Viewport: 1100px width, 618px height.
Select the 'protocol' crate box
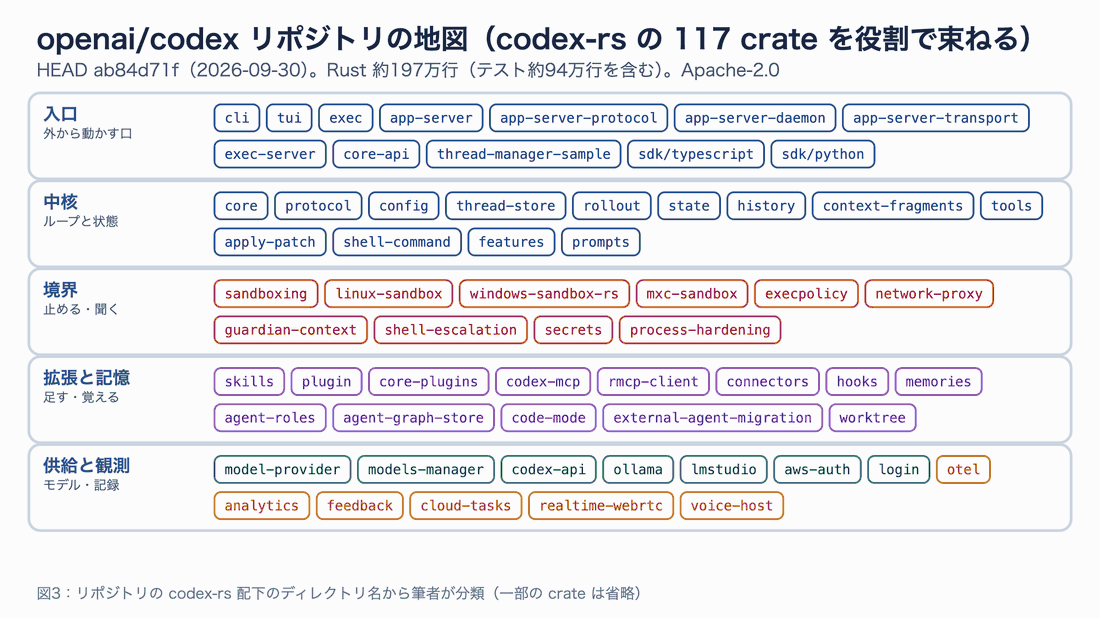click(318, 206)
